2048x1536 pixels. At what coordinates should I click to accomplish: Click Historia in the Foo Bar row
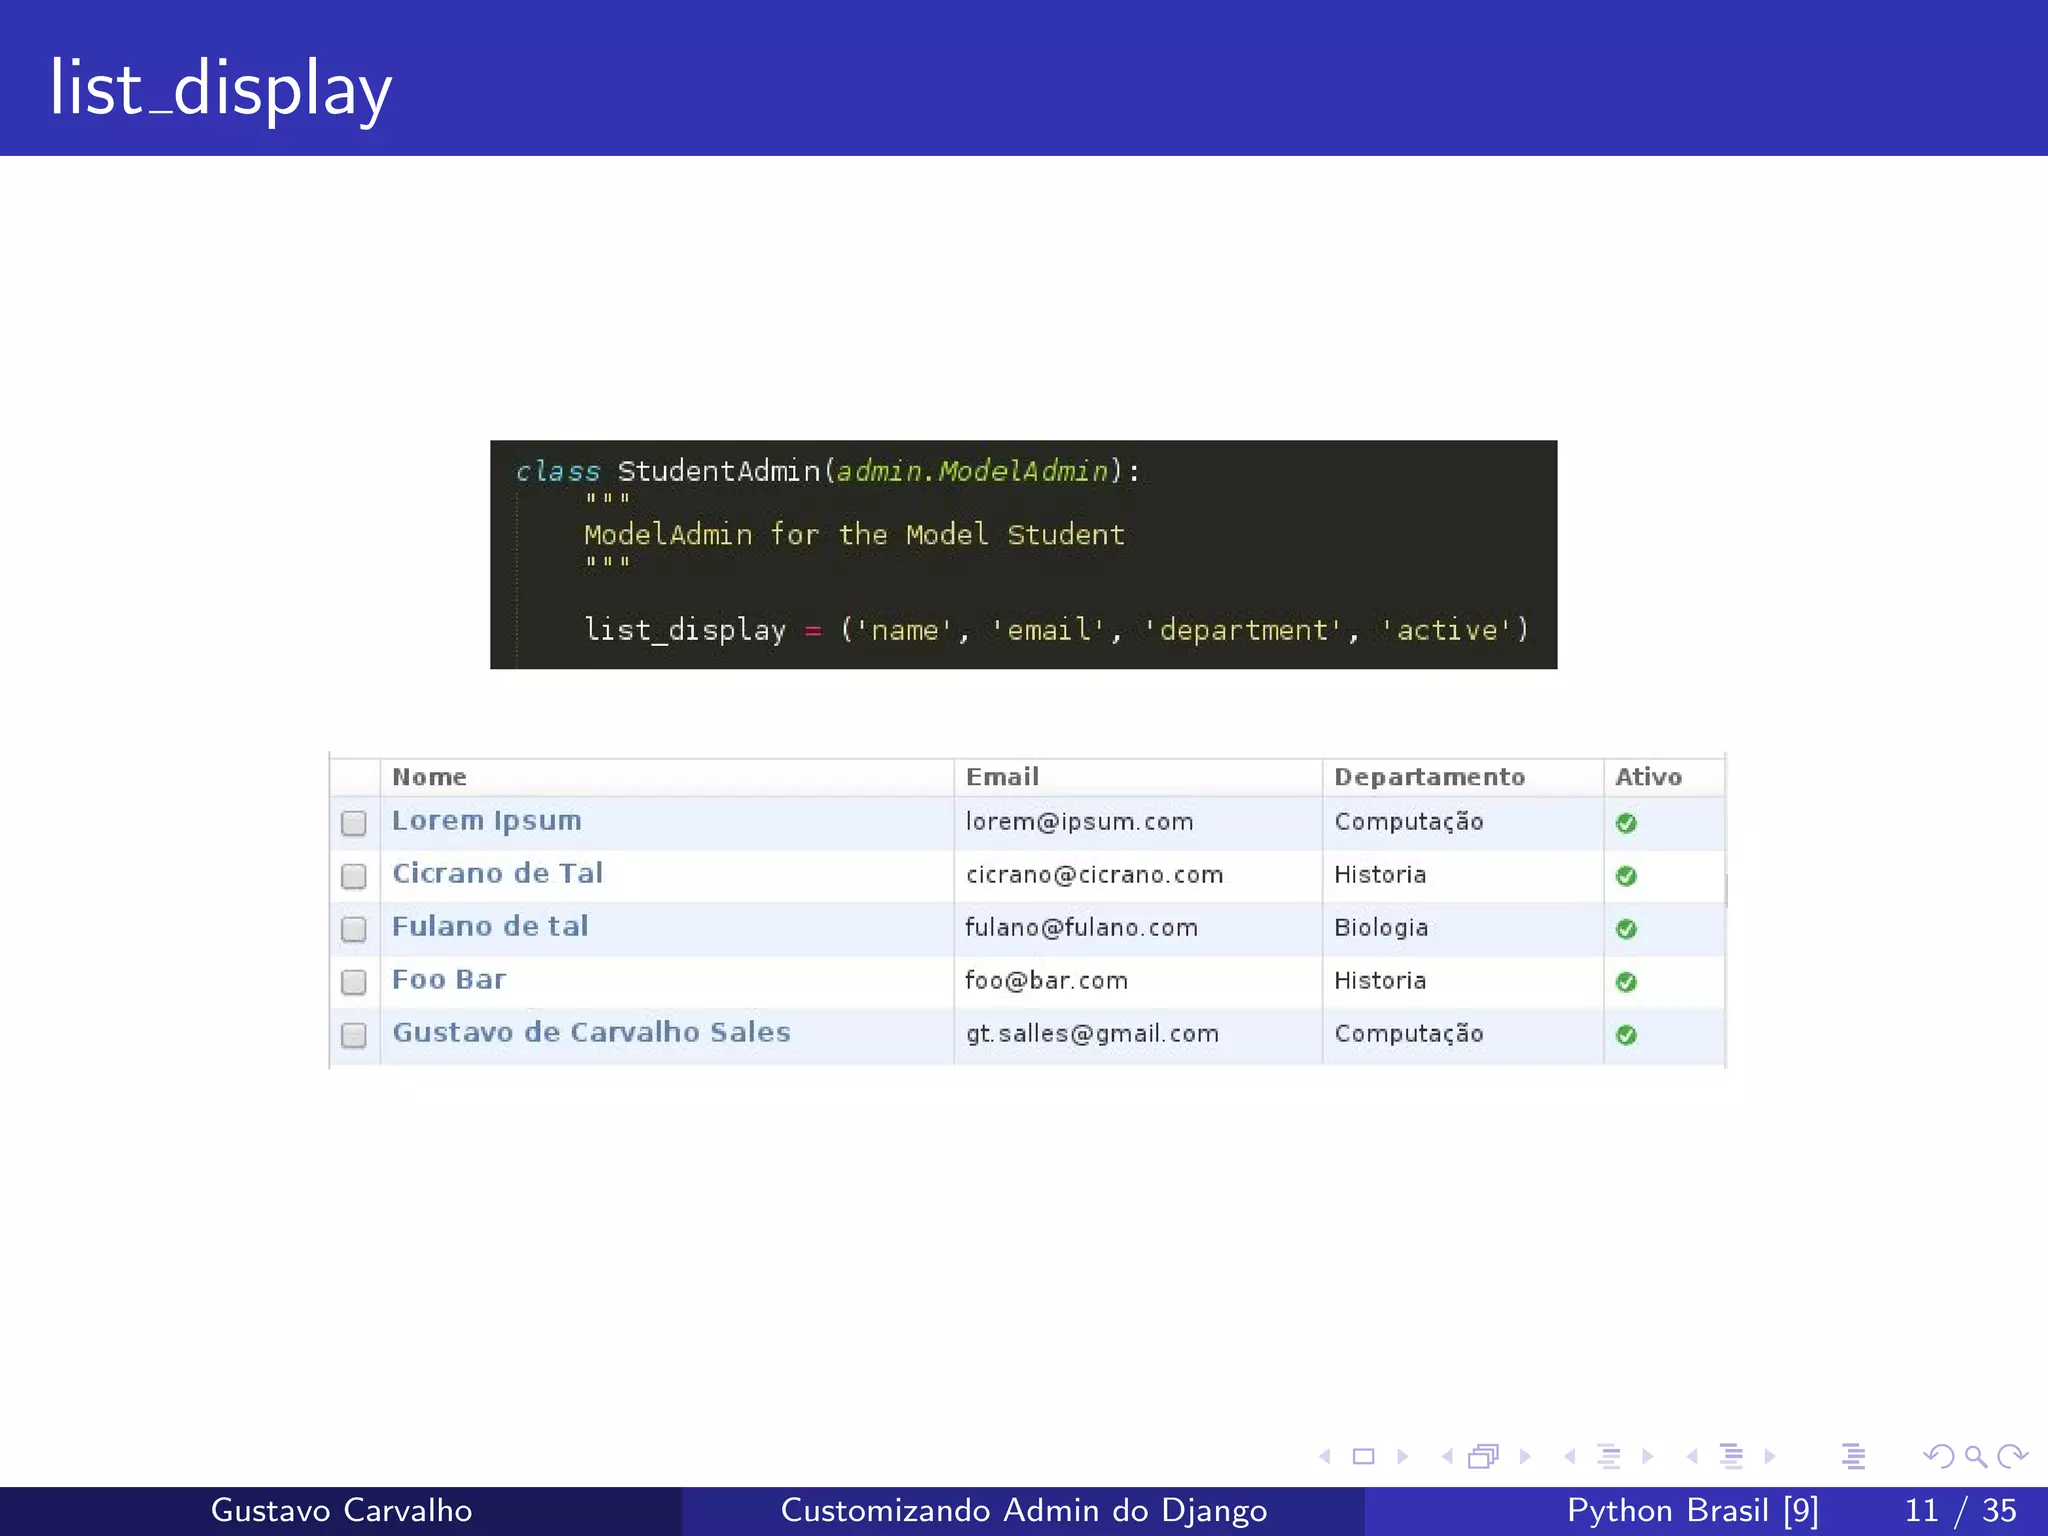coord(1380,981)
